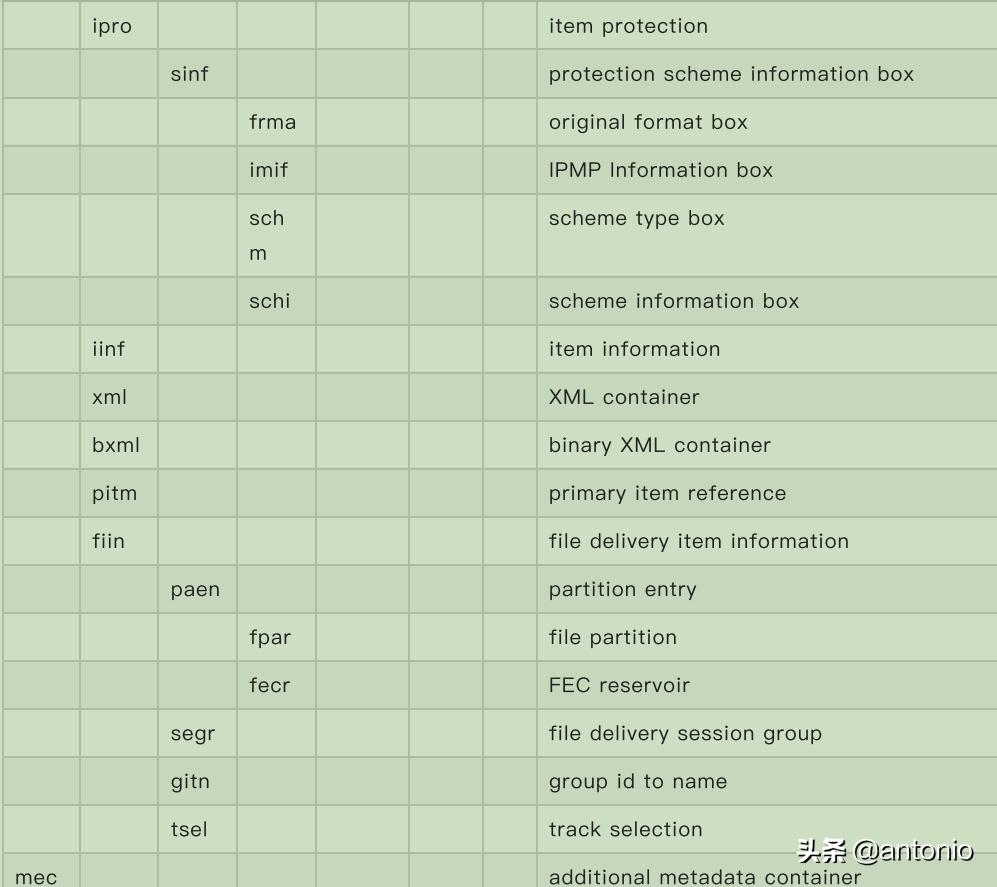Click the 'ipro' table cell
997x887 pixels.
pos(112,27)
